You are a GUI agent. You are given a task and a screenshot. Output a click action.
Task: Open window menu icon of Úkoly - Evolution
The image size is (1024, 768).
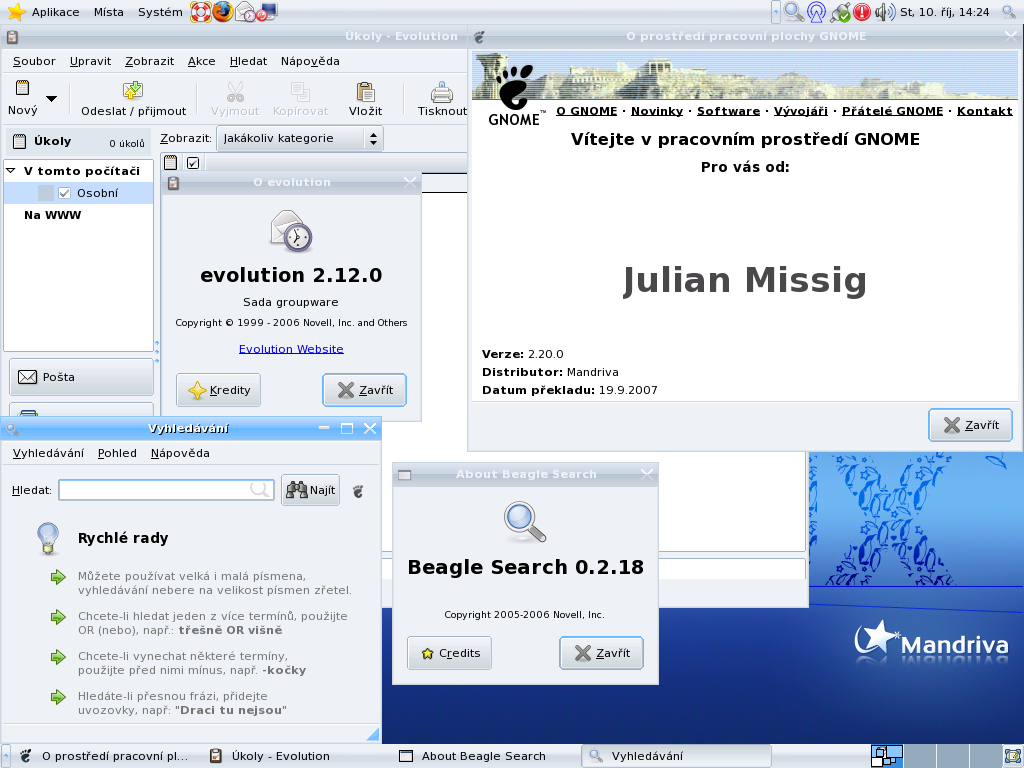12,37
